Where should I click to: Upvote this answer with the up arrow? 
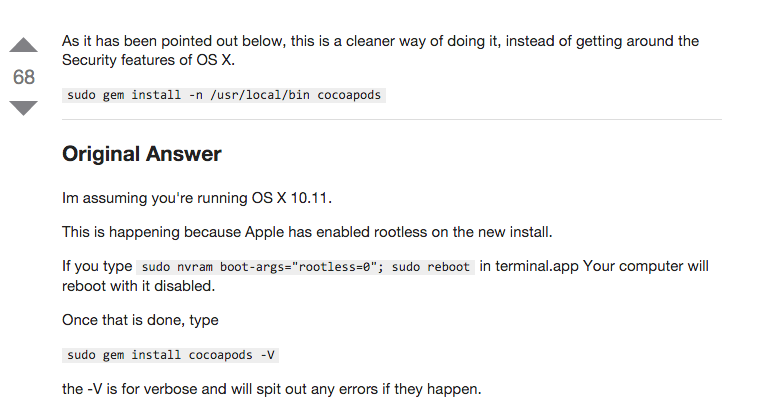pyautogui.click(x=23, y=45)
